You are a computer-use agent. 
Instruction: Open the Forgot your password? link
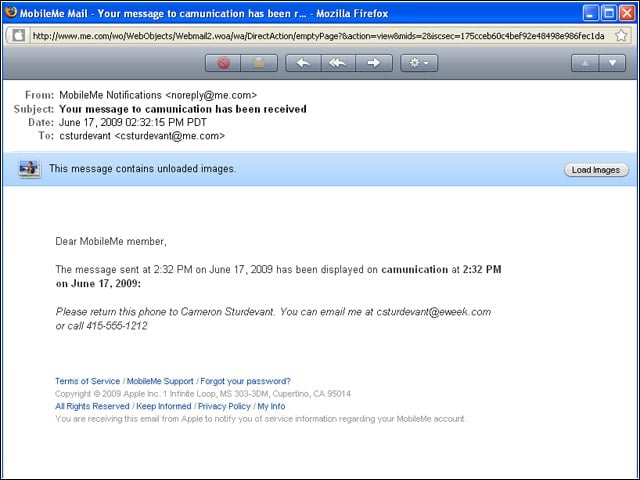245,381
